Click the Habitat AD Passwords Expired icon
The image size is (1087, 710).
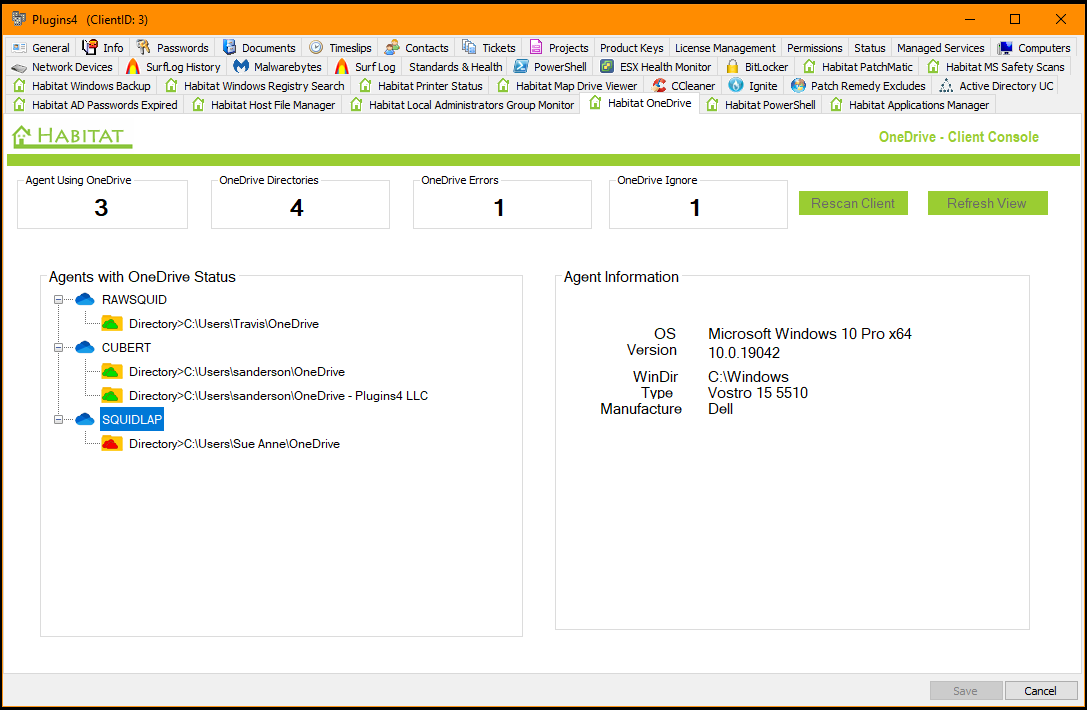[19, 105]
